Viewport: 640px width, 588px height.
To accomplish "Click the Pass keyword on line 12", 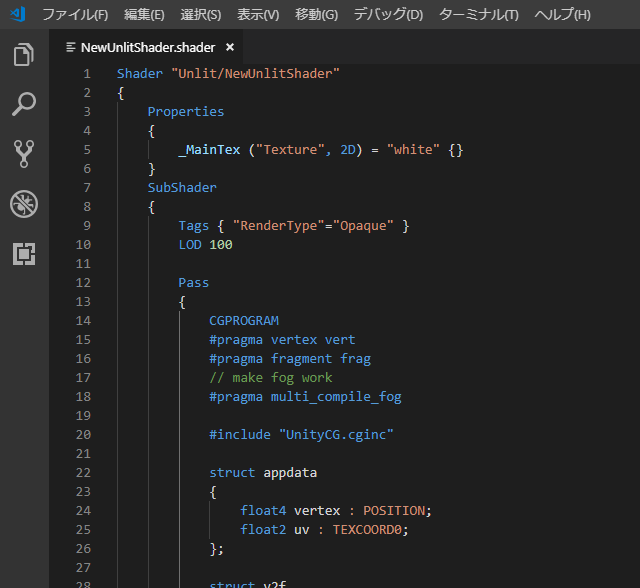I will click(193, 283).
